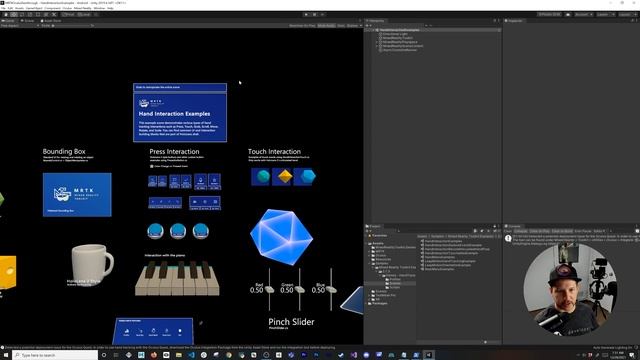Click Task View icon in taskbar
640x360 pixels.
pos(116,355)
